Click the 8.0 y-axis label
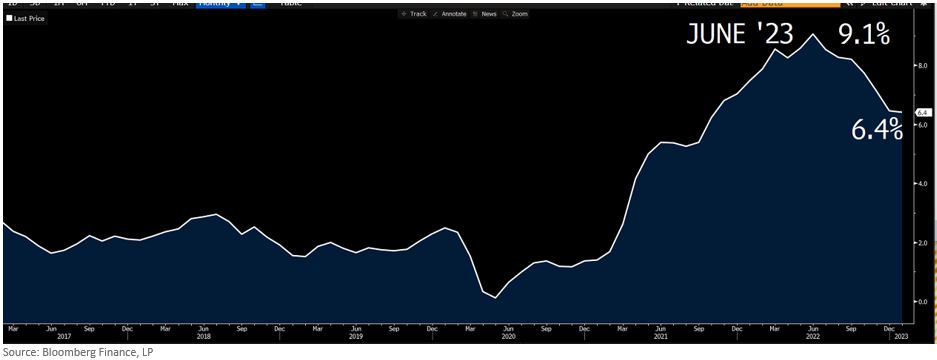Image resolution: width=937 pixels, height=360 pixels. (922, 66)
